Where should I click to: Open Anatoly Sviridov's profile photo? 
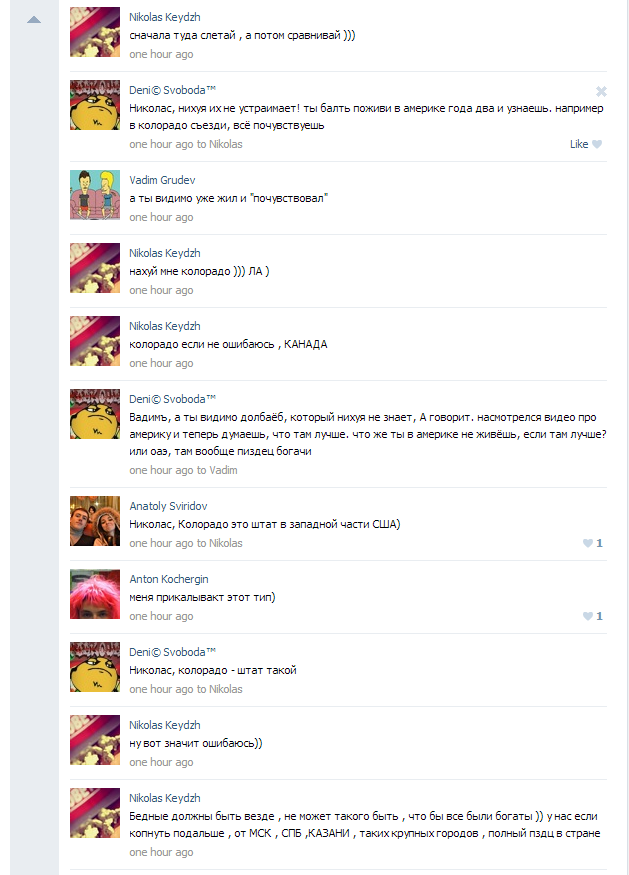coord(95,521)
